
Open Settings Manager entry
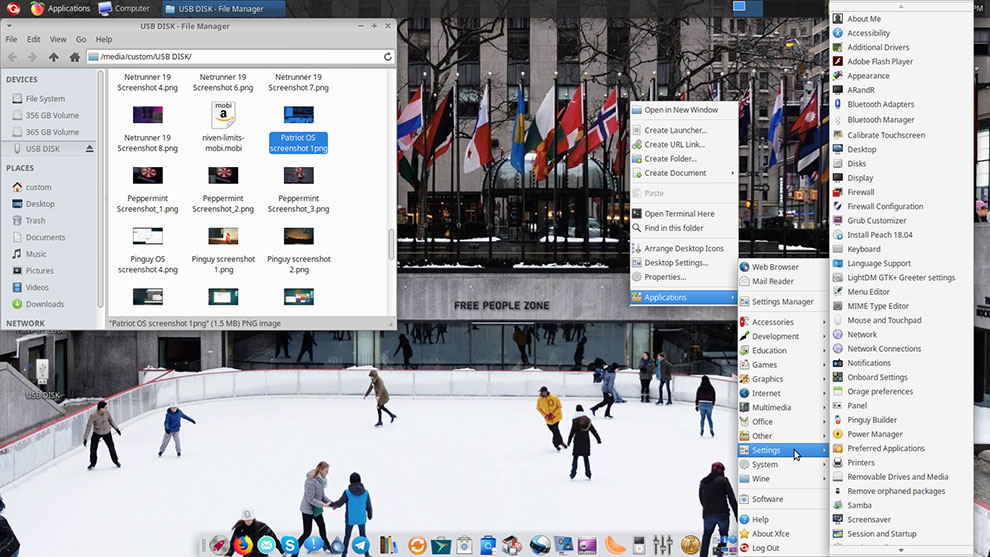783,302
